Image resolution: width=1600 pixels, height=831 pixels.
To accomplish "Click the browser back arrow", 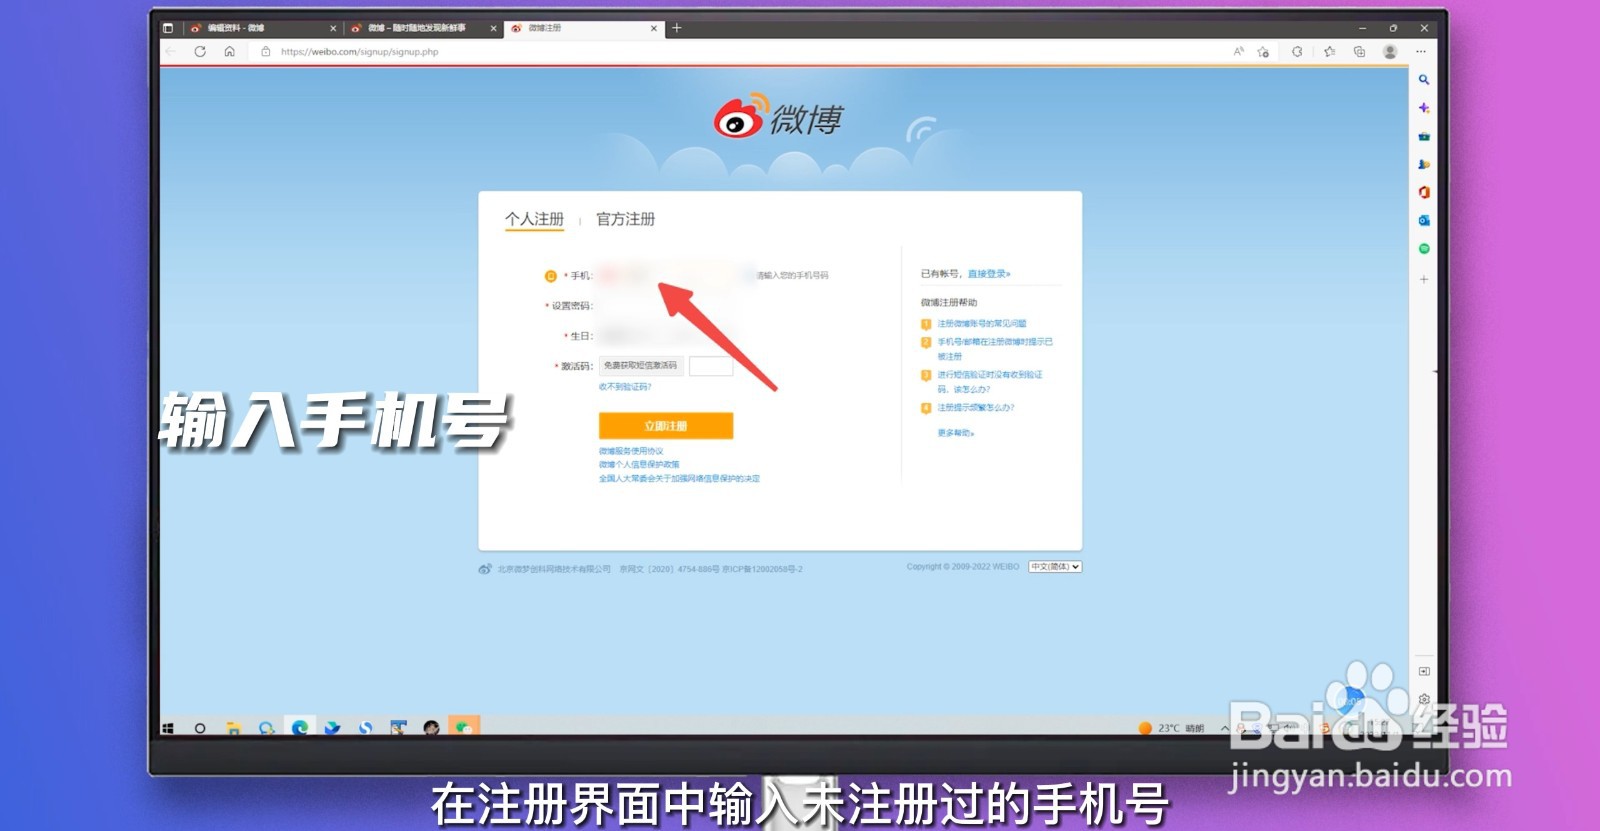I will pos(171,51).
